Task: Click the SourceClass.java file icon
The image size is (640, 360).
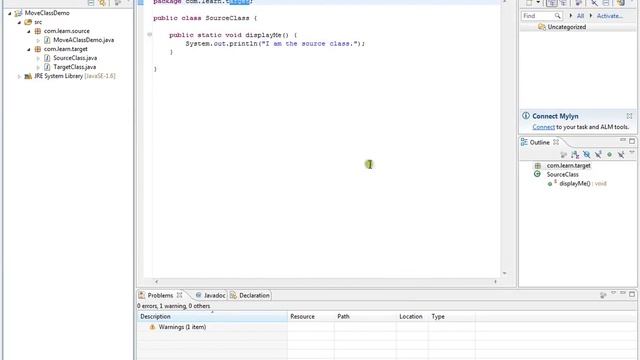Action: pyautogui.click(x=47, y=58)
